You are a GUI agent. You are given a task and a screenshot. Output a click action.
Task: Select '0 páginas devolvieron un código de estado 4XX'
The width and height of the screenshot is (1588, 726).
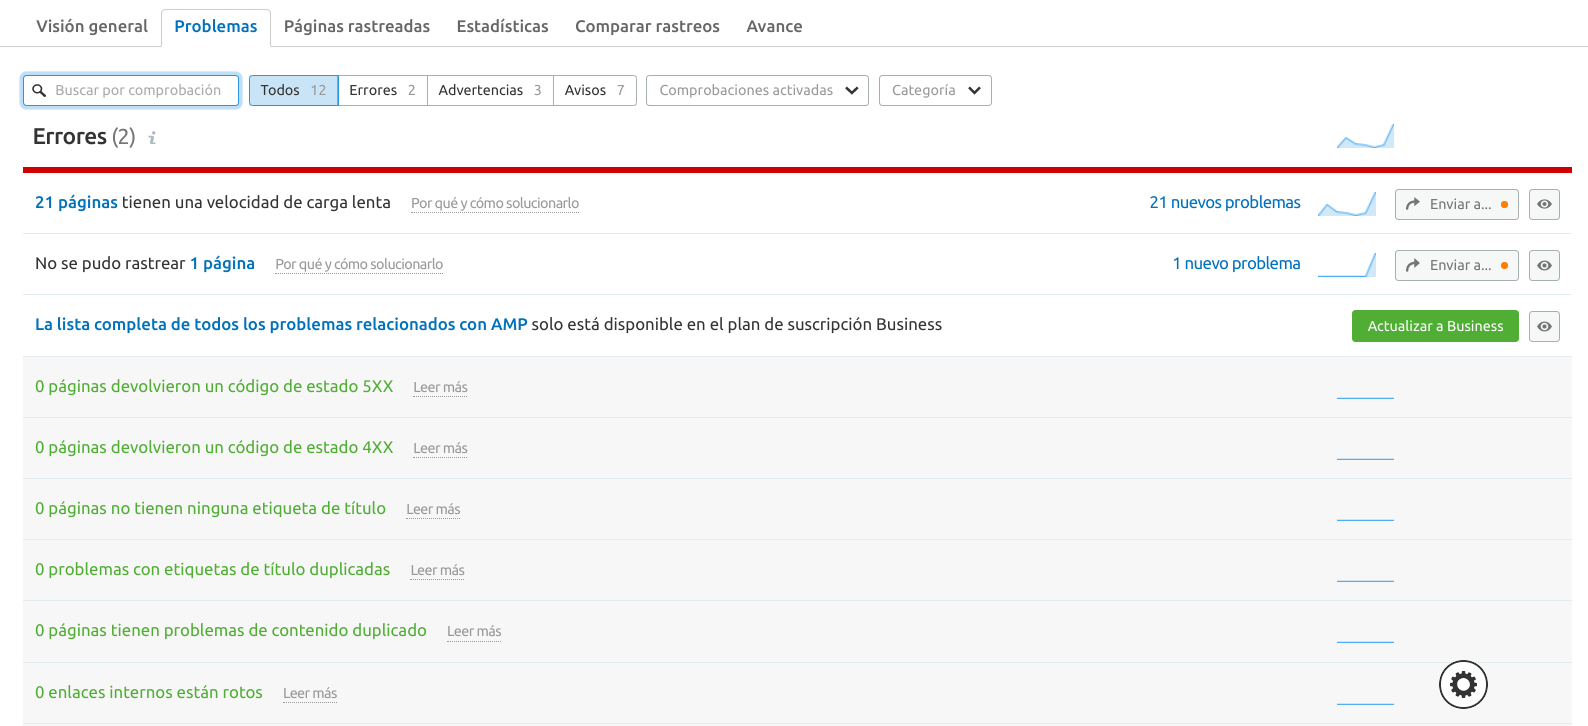pyautogui.click(x=214, y=447)
